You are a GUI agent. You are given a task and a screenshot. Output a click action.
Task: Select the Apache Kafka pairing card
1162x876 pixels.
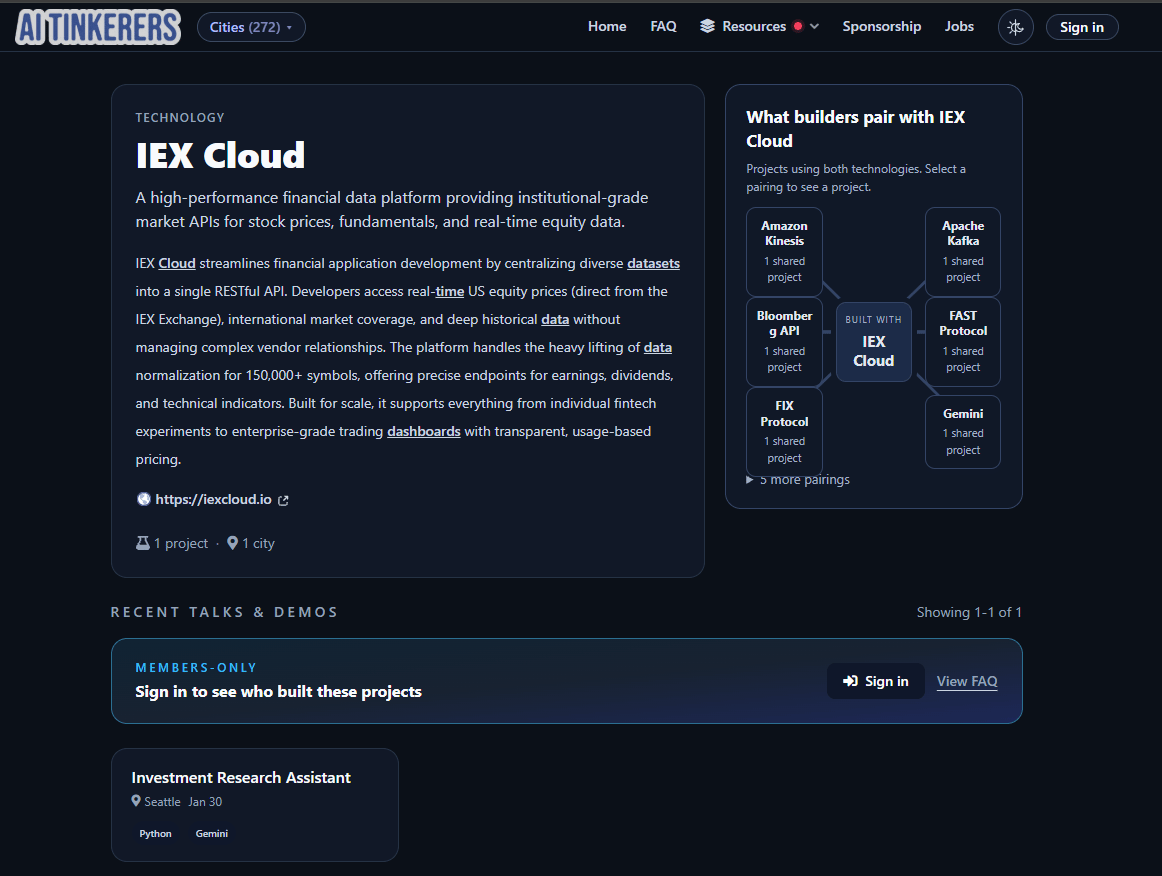pos(963,252)
